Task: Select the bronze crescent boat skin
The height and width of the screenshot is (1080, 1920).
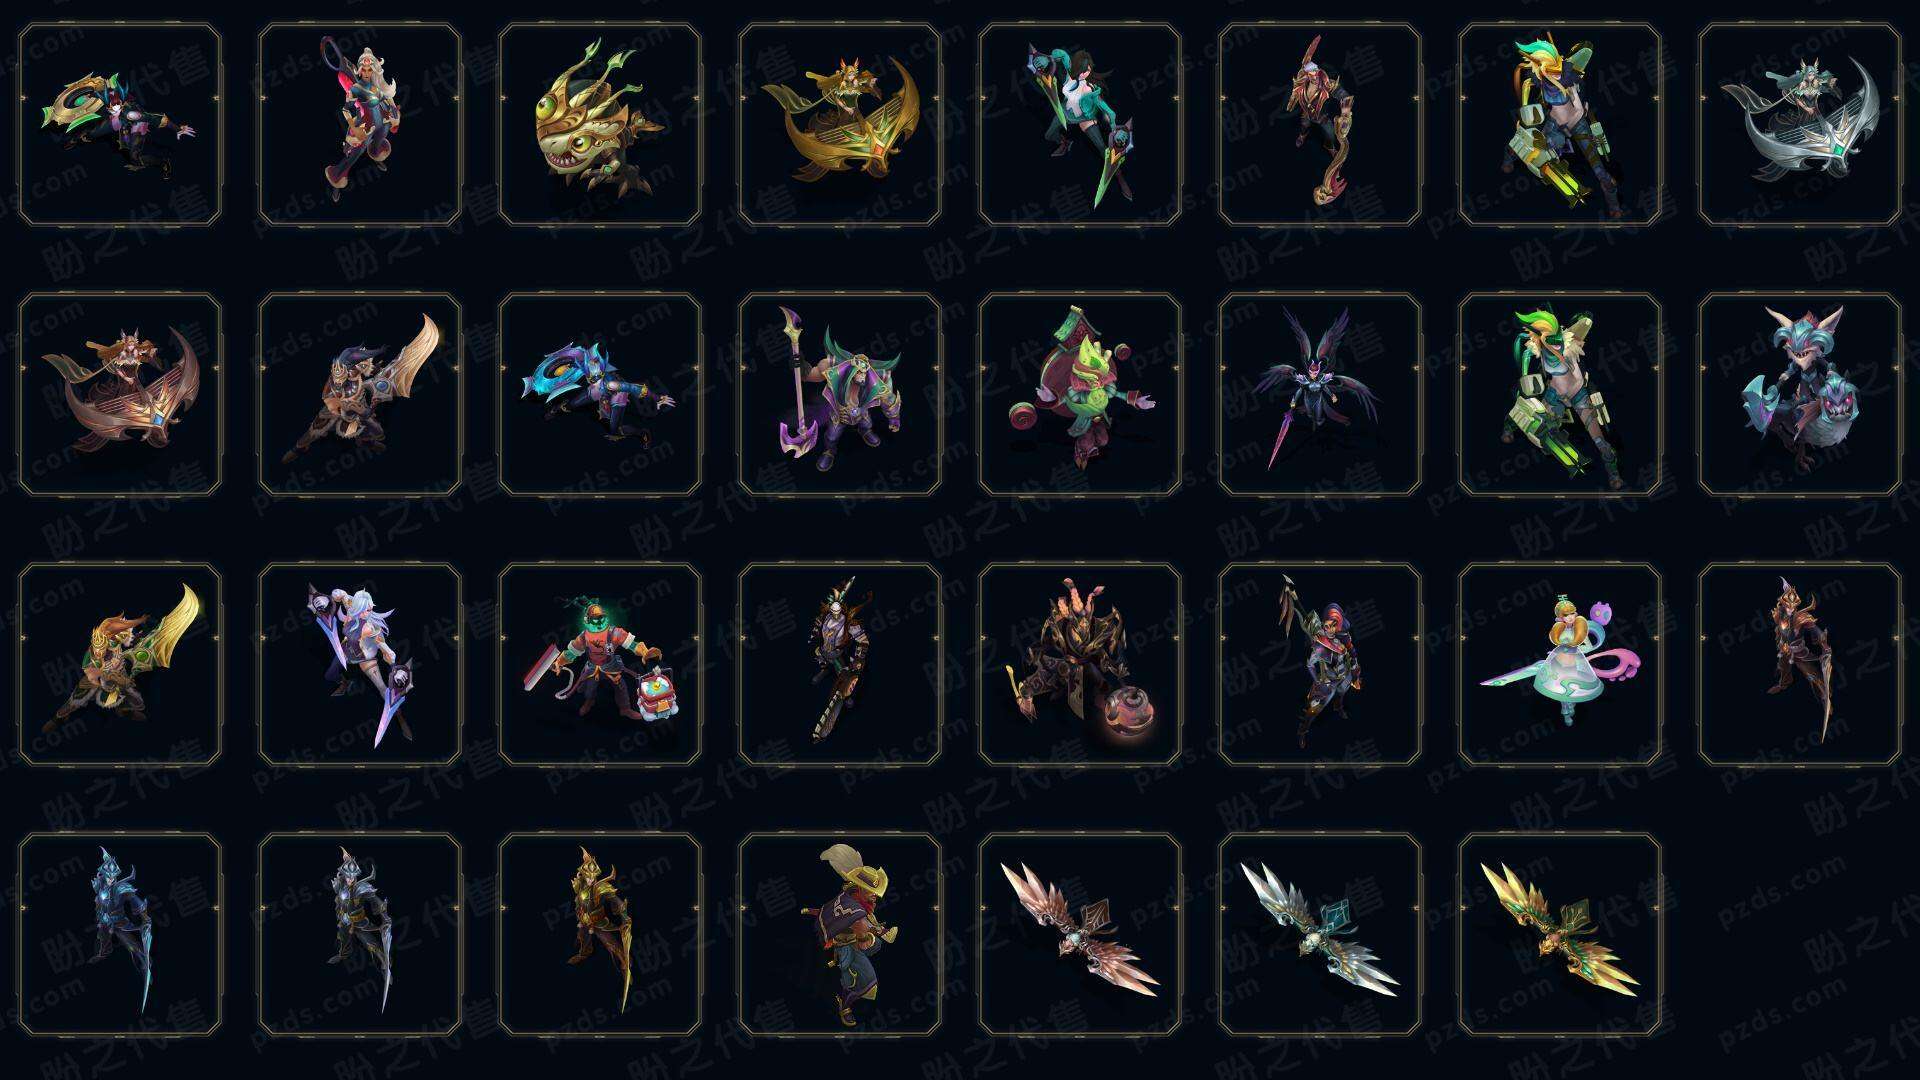Action: point(120,394)
